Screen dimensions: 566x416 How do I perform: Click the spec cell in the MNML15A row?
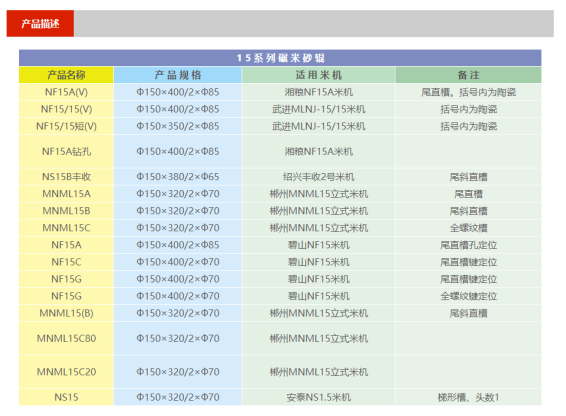[x=178, y=194]
